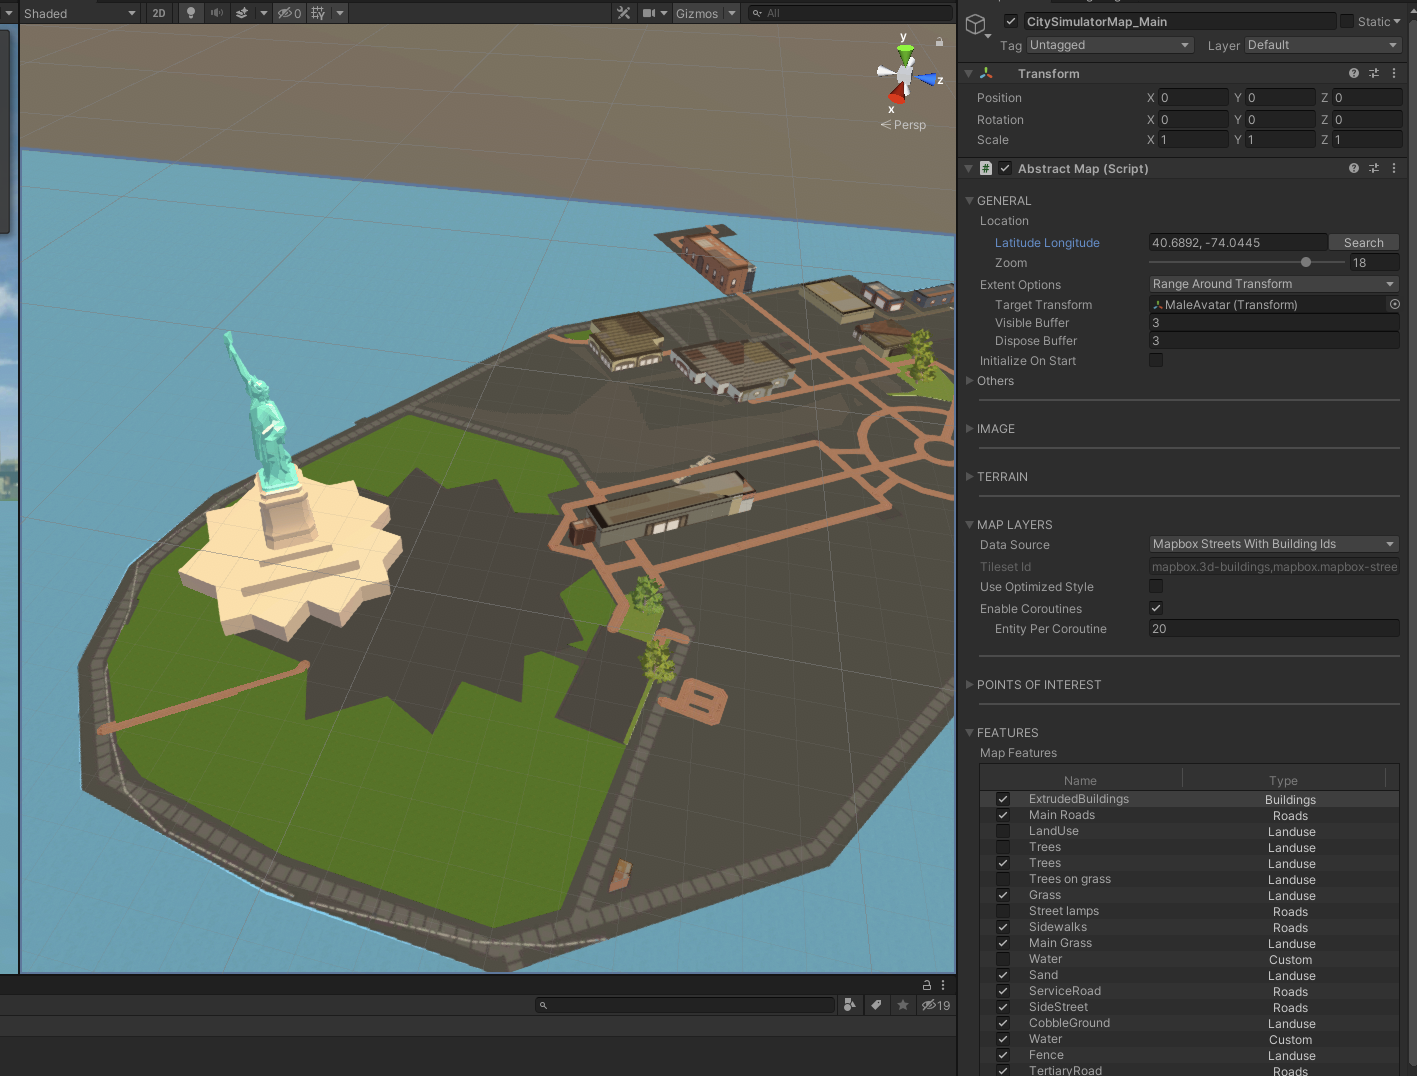This screenshot has height=1076, width=1417.
Task: Collapse the Transform component foldout
Action: [968, 73]
